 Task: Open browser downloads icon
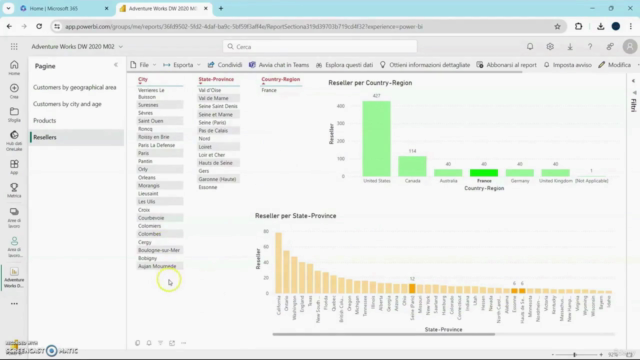(600, 27)
